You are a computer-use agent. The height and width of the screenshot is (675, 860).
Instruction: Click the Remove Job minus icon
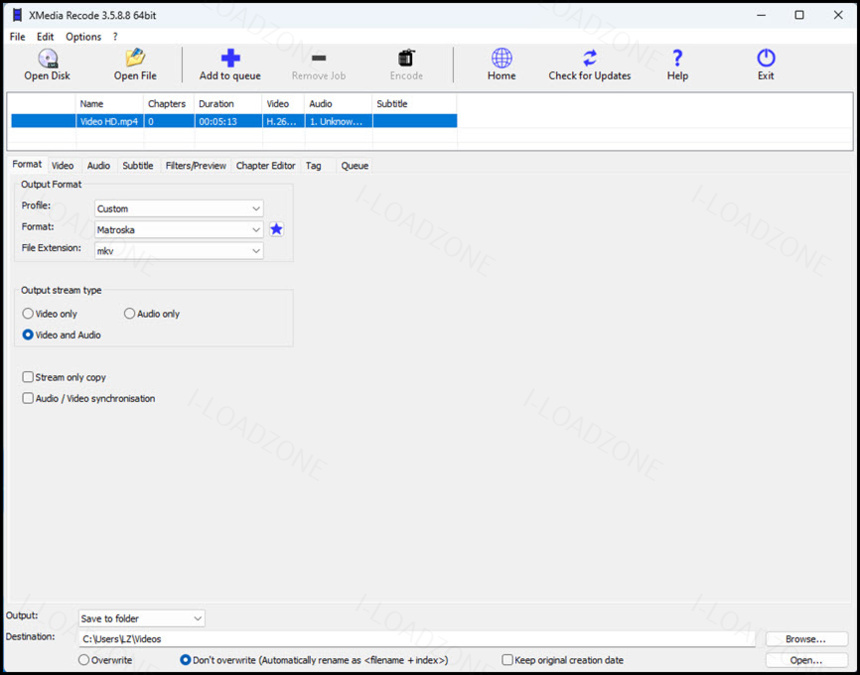coord(319,58)
